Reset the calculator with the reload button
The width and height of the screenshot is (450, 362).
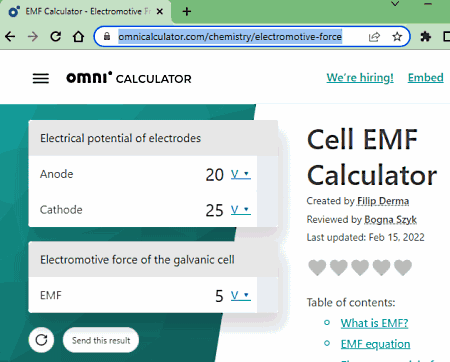point(41,340)
